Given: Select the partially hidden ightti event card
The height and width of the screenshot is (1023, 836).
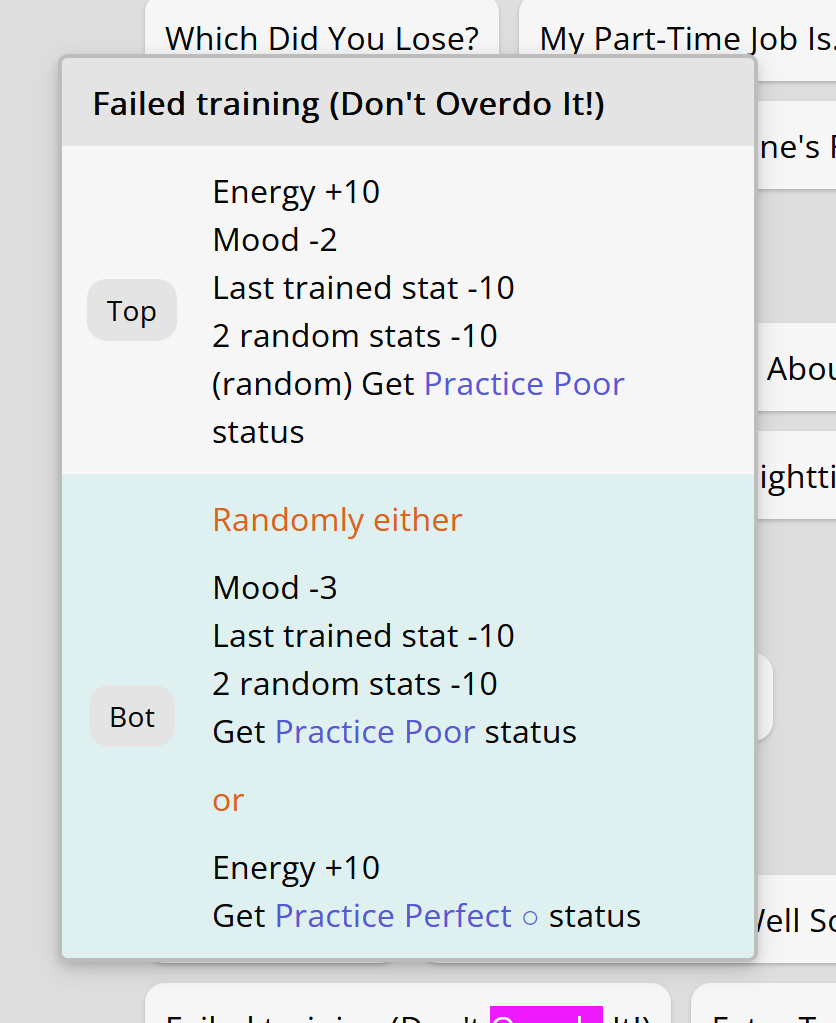Looking at the screenshot, I should pos(796,476).
